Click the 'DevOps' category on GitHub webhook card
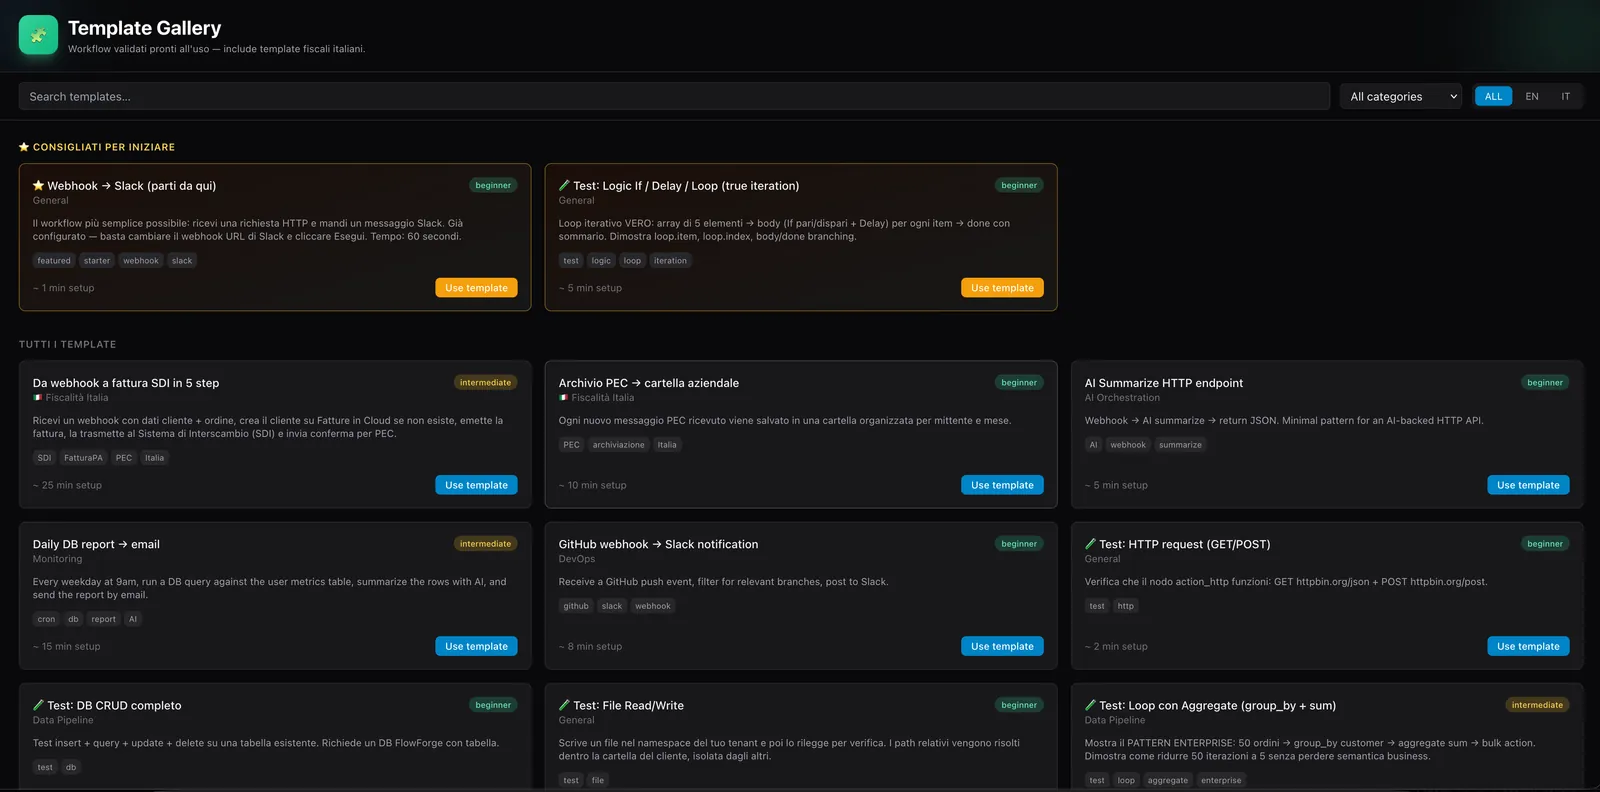 [577, 559]
